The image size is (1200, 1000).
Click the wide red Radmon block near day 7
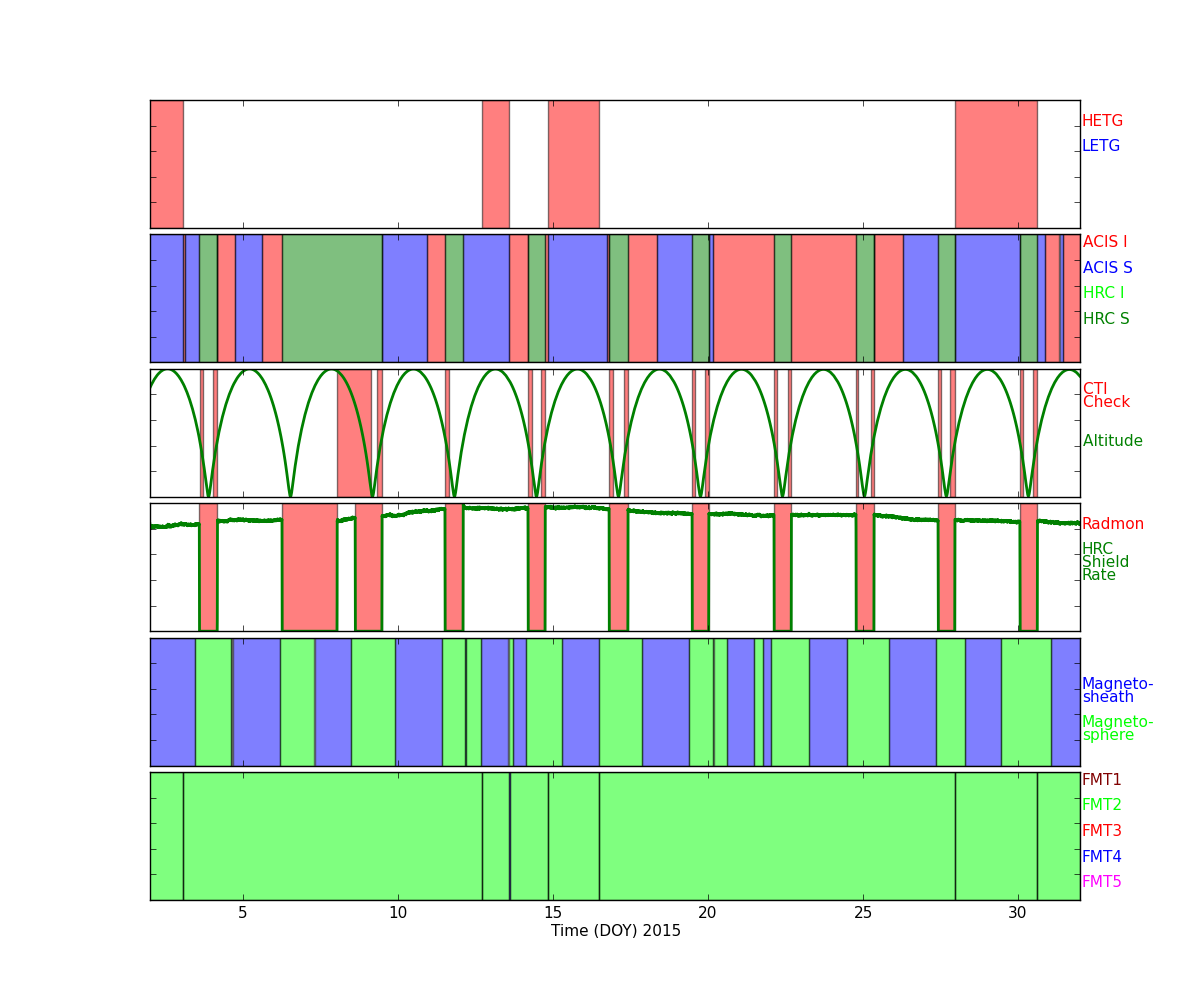310,567
